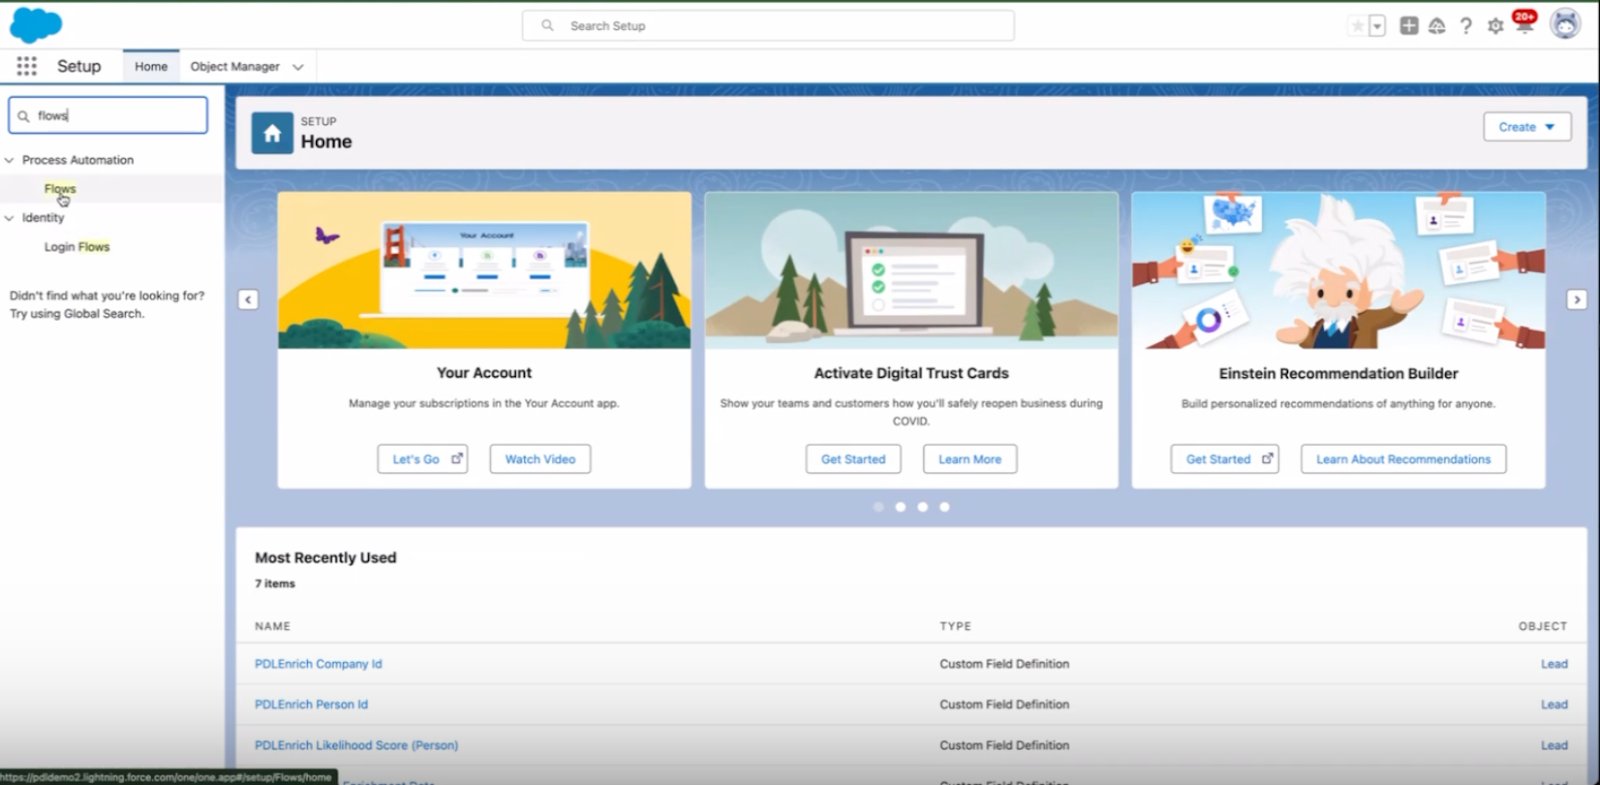
Task: Open the user profile avatar
Action: tap(1565, 23)
